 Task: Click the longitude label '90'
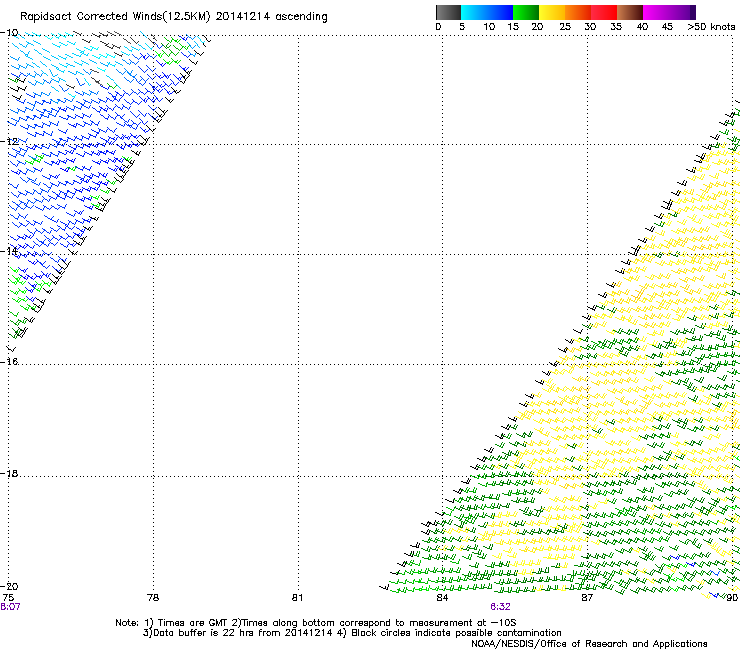pyautogui.click(x=732, y=598)
